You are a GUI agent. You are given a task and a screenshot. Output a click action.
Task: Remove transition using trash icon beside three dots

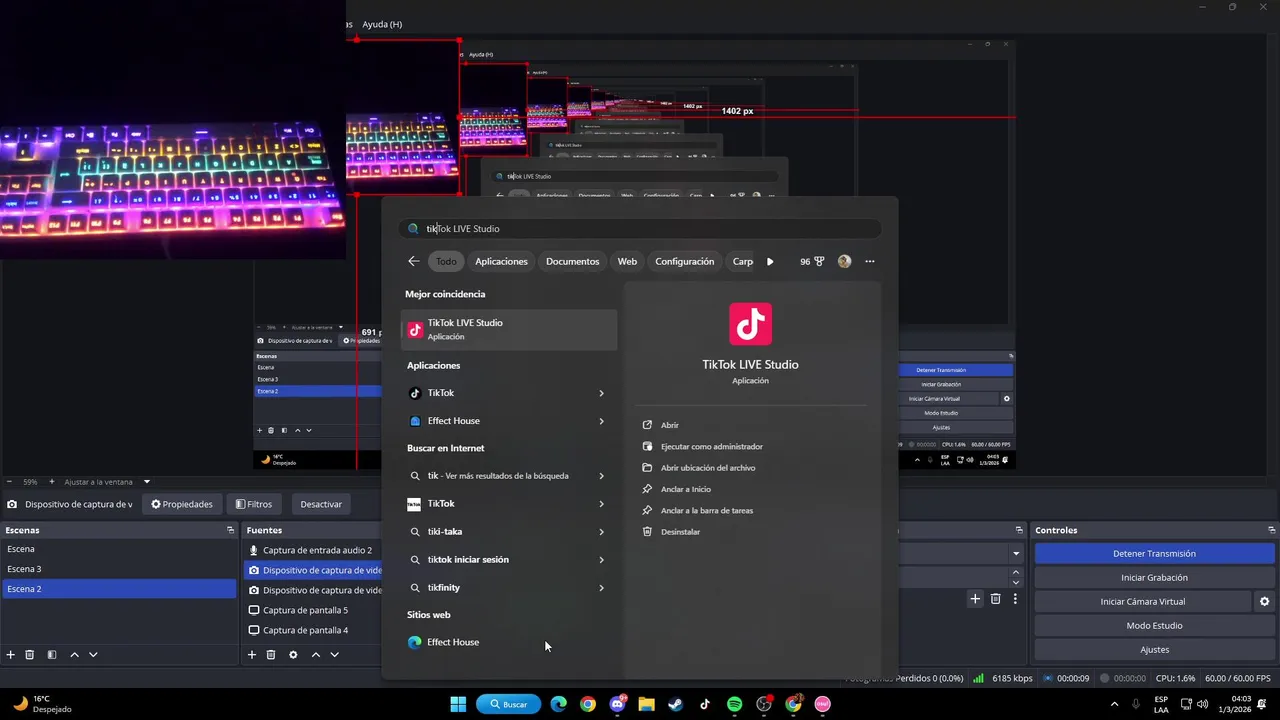[x=995, y=599]
